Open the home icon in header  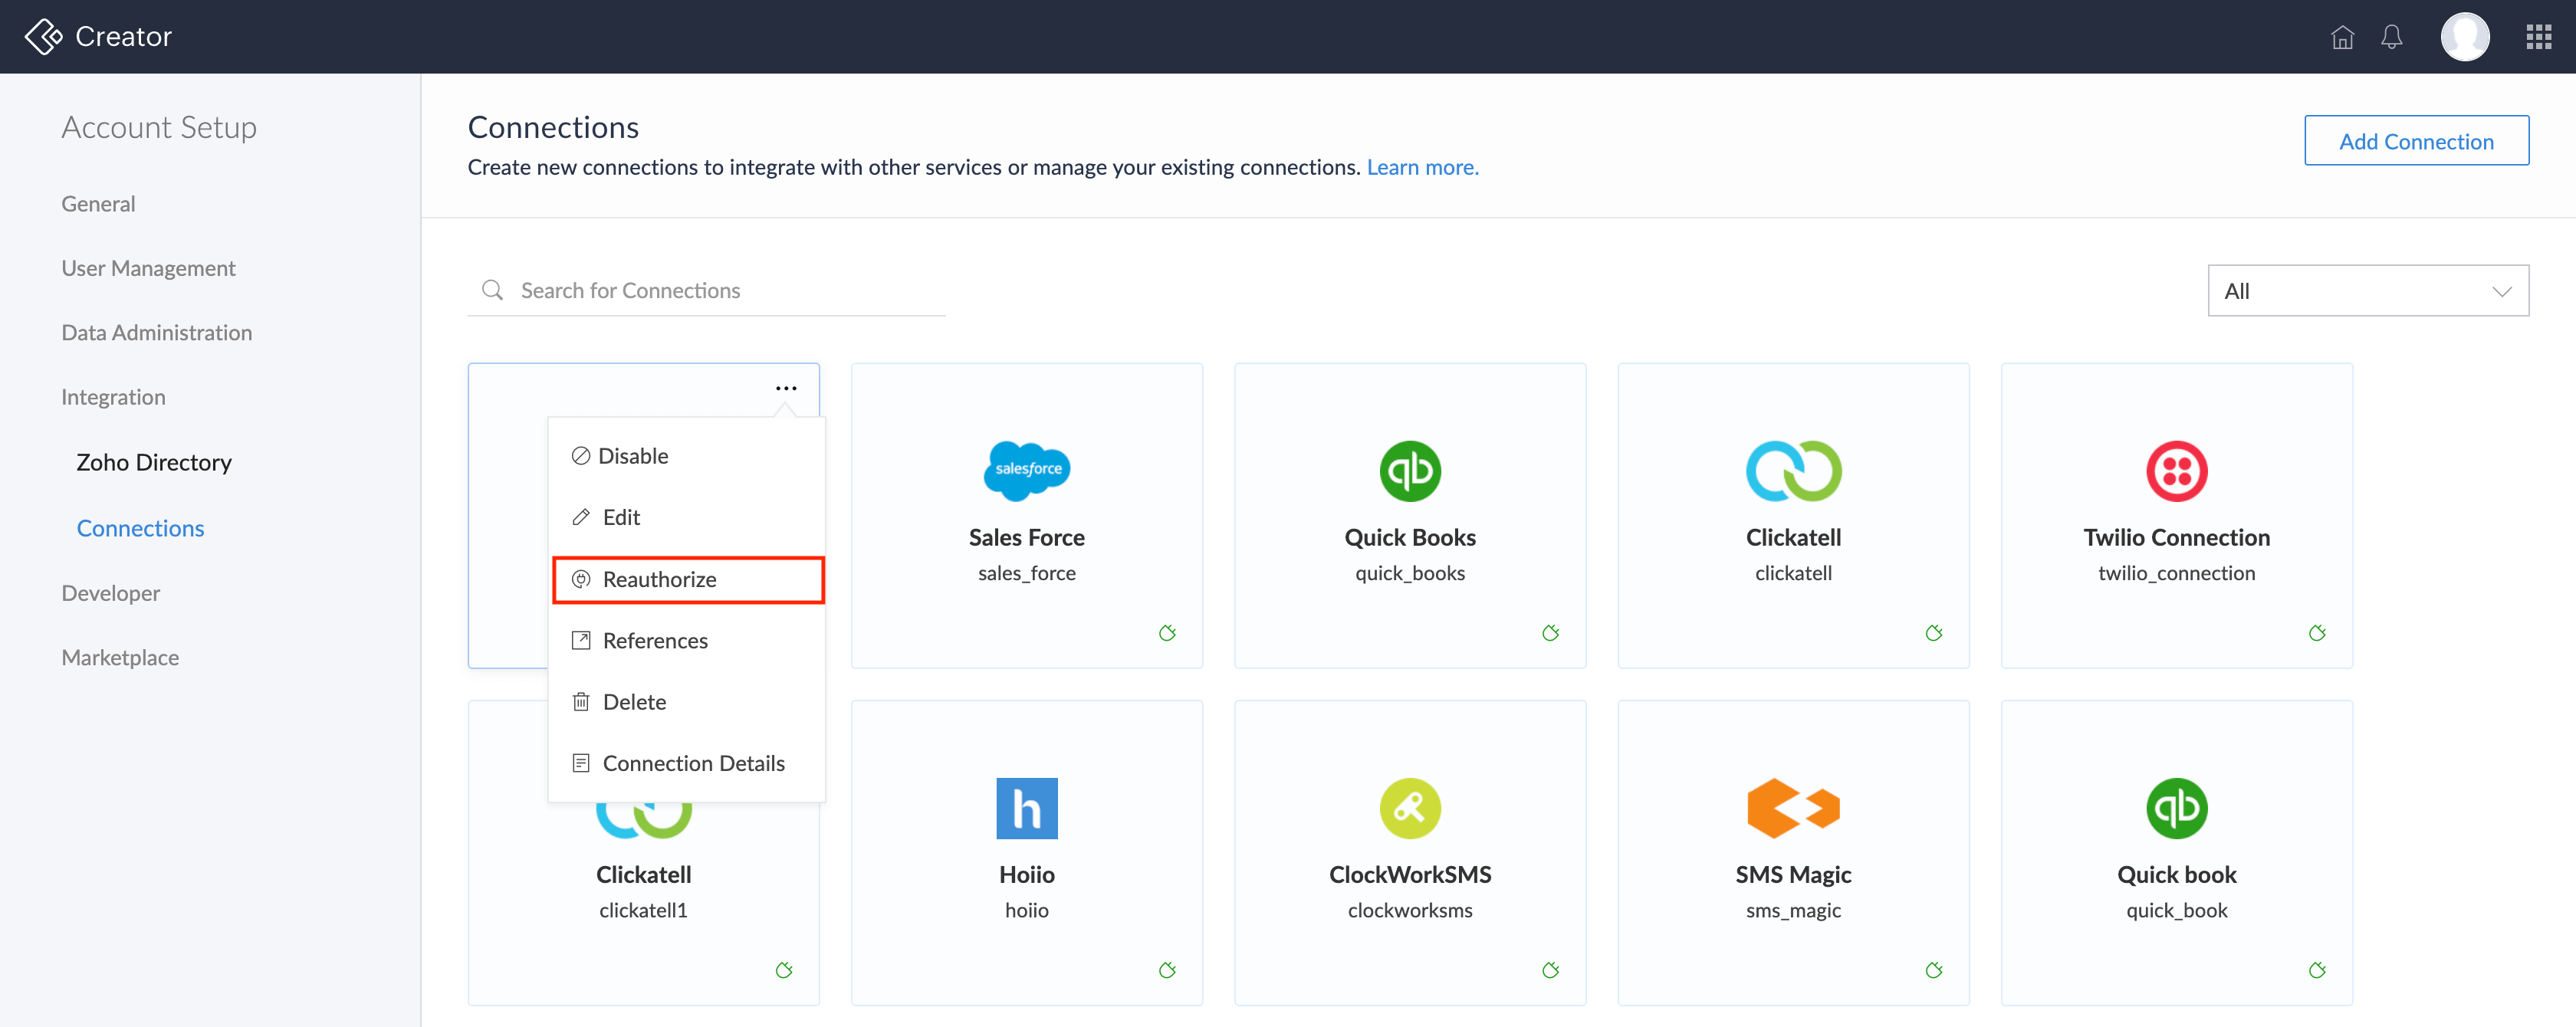[x=2342, y=37]
